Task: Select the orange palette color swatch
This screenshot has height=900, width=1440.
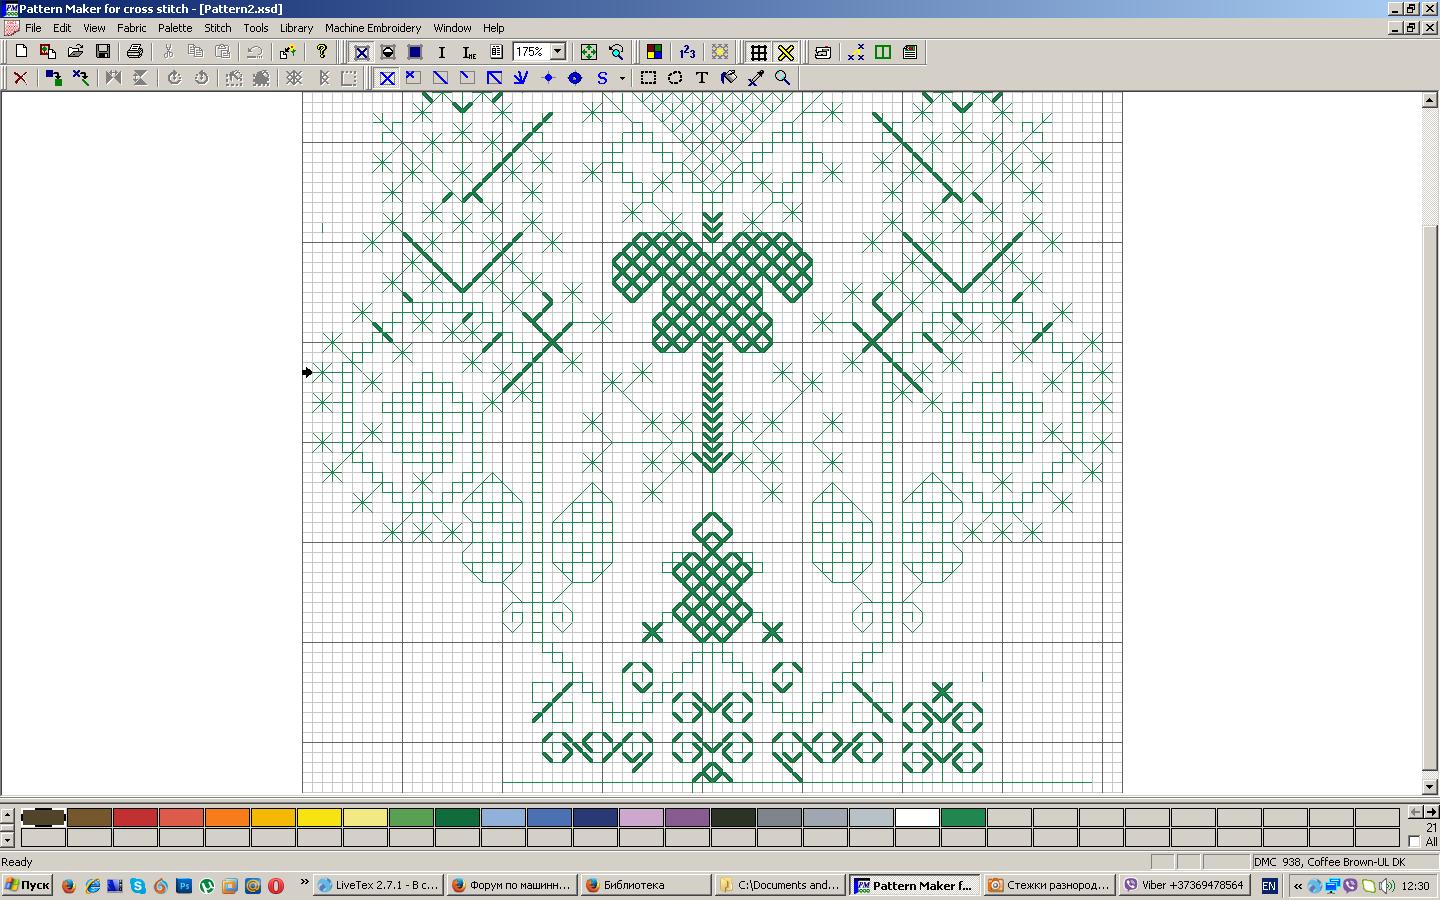Action: click(227, 817)
